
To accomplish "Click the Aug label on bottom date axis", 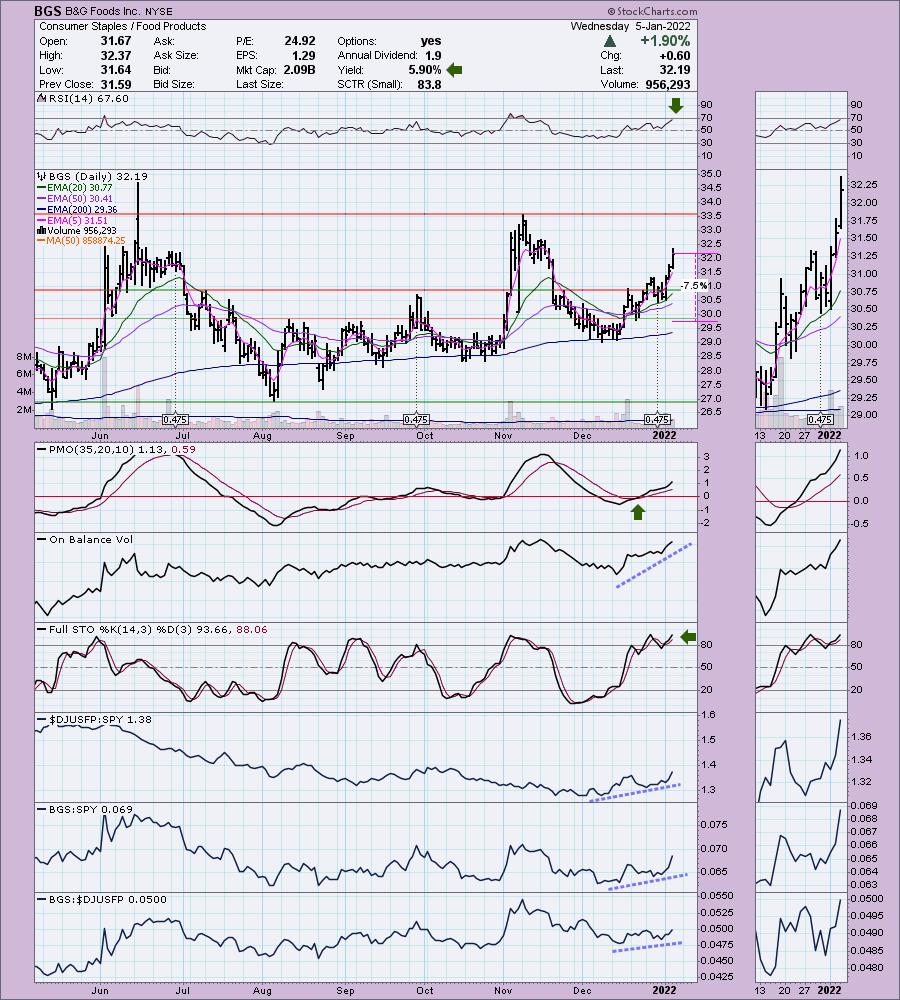I will click(x=262, y=990).
